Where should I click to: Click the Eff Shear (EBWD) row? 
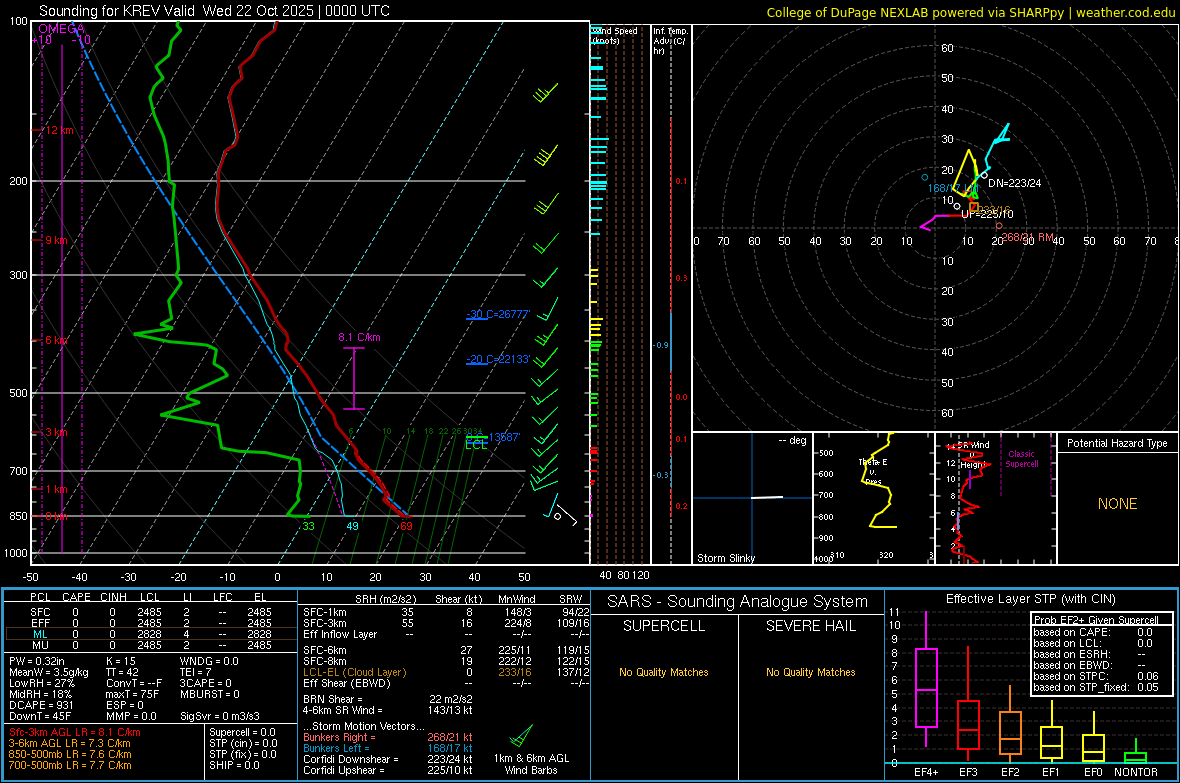(446, 684)
